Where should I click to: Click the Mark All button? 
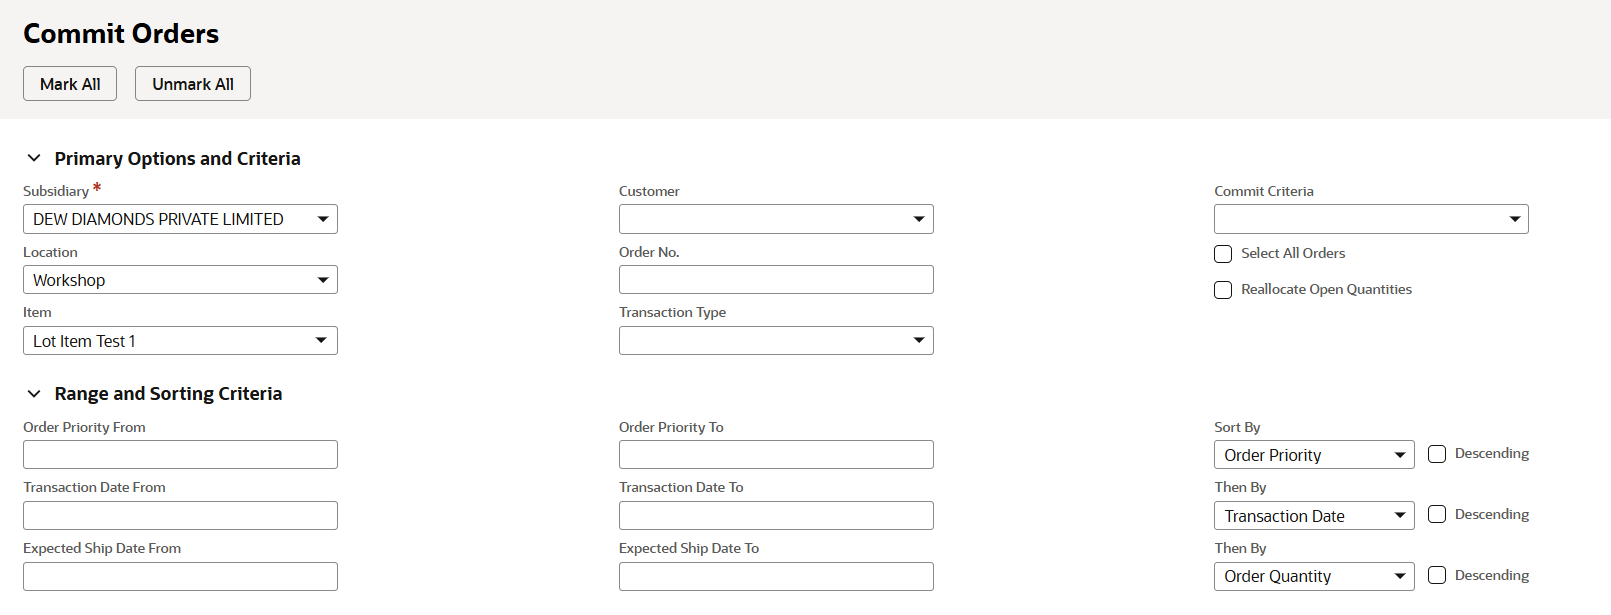[x=70, y=84]
